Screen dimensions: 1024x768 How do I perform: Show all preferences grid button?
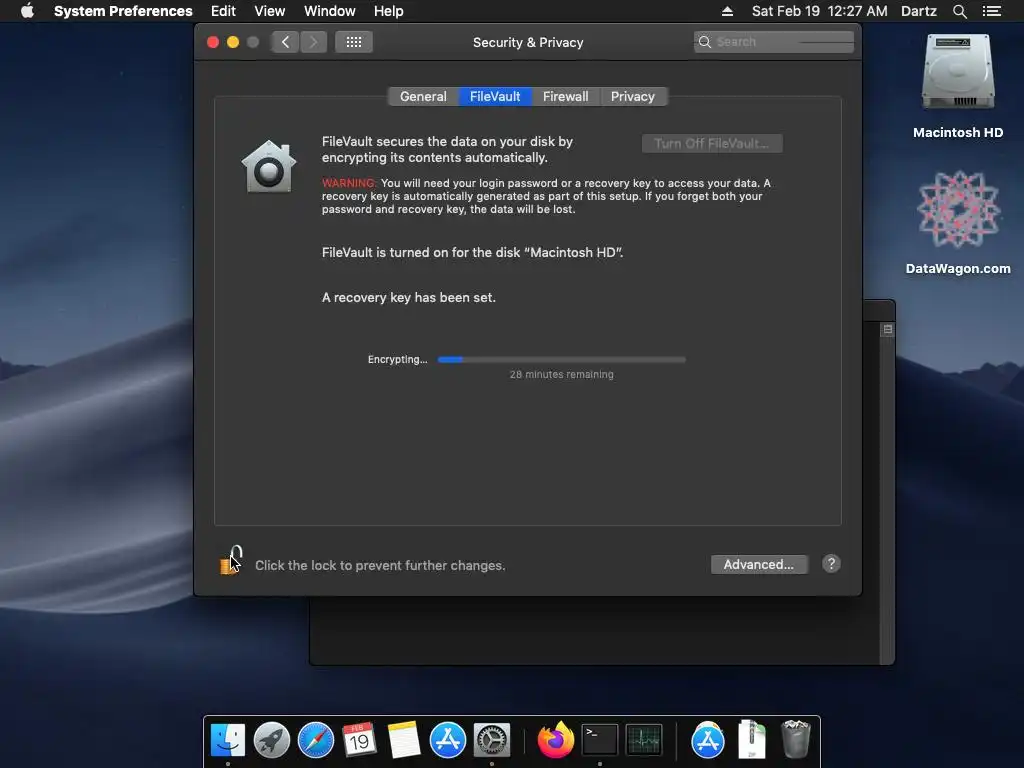(353, 42)
